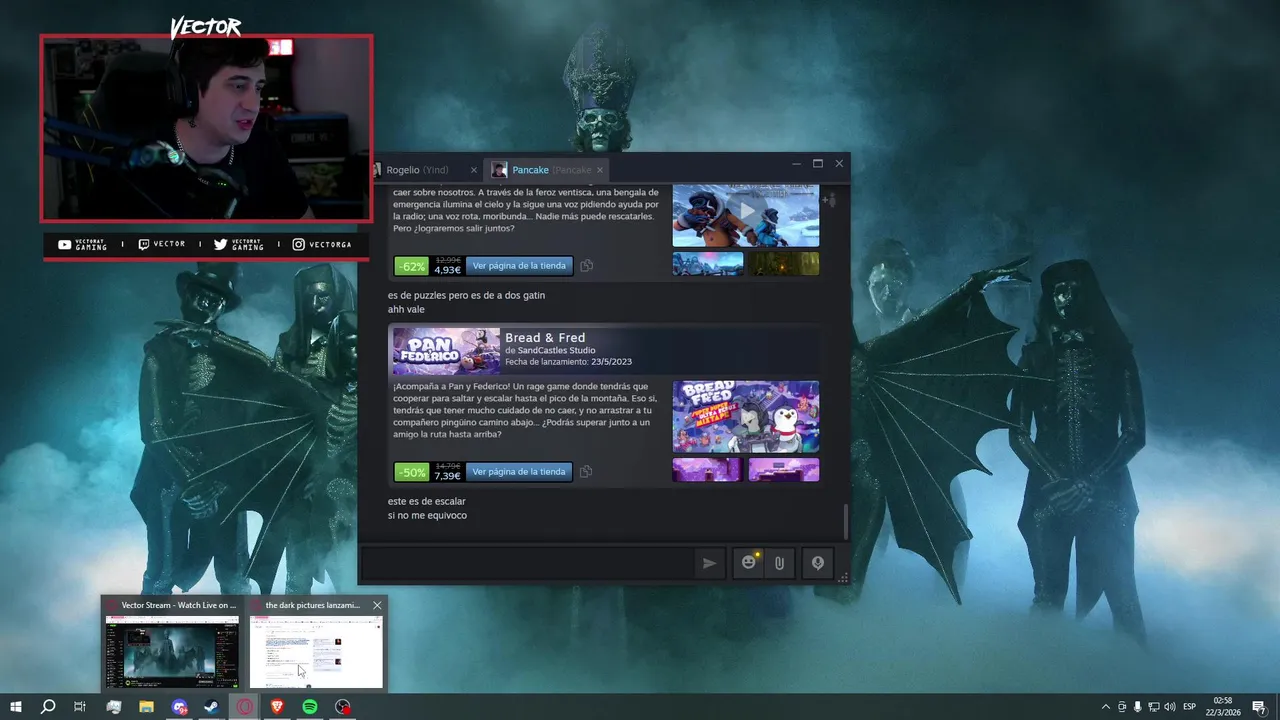This screenshot has height=720, width=1280.
Task: Click the Twitter icon in the social banner
Action: 220,245
